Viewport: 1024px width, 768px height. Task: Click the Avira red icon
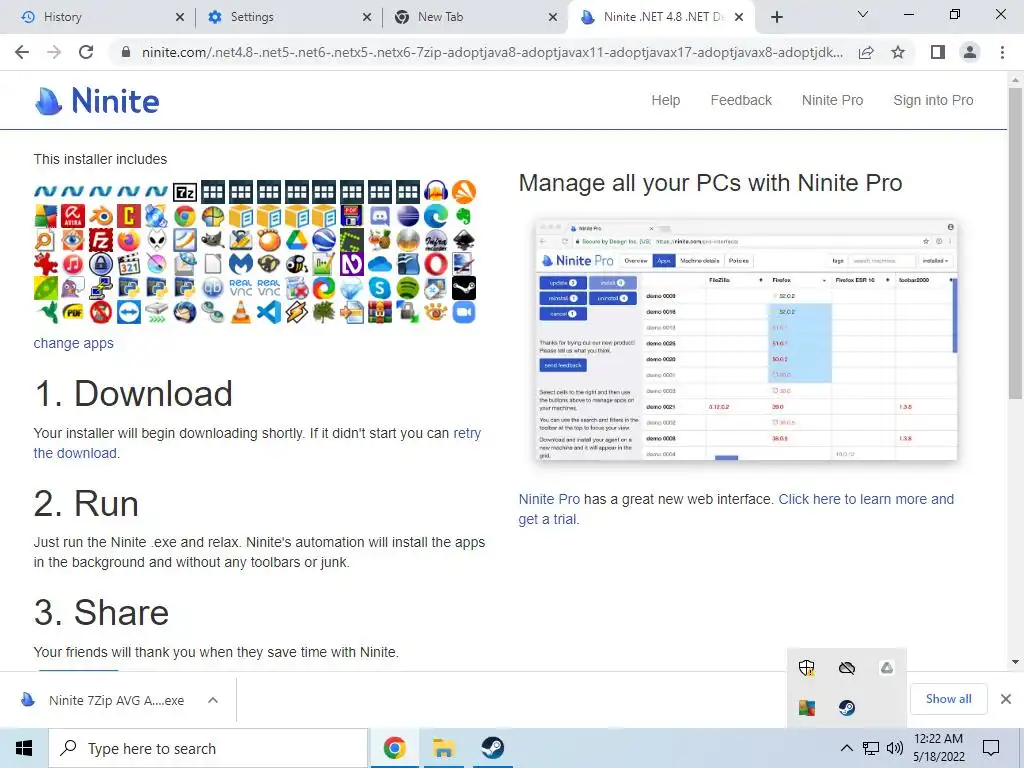(x=73, y=216)
